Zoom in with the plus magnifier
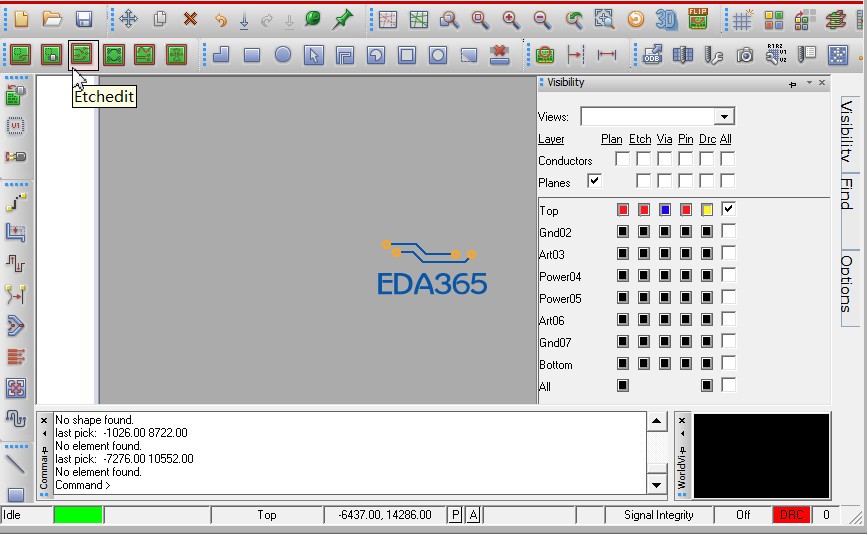This screenshot has height=534, width=867. pos(511,19)
